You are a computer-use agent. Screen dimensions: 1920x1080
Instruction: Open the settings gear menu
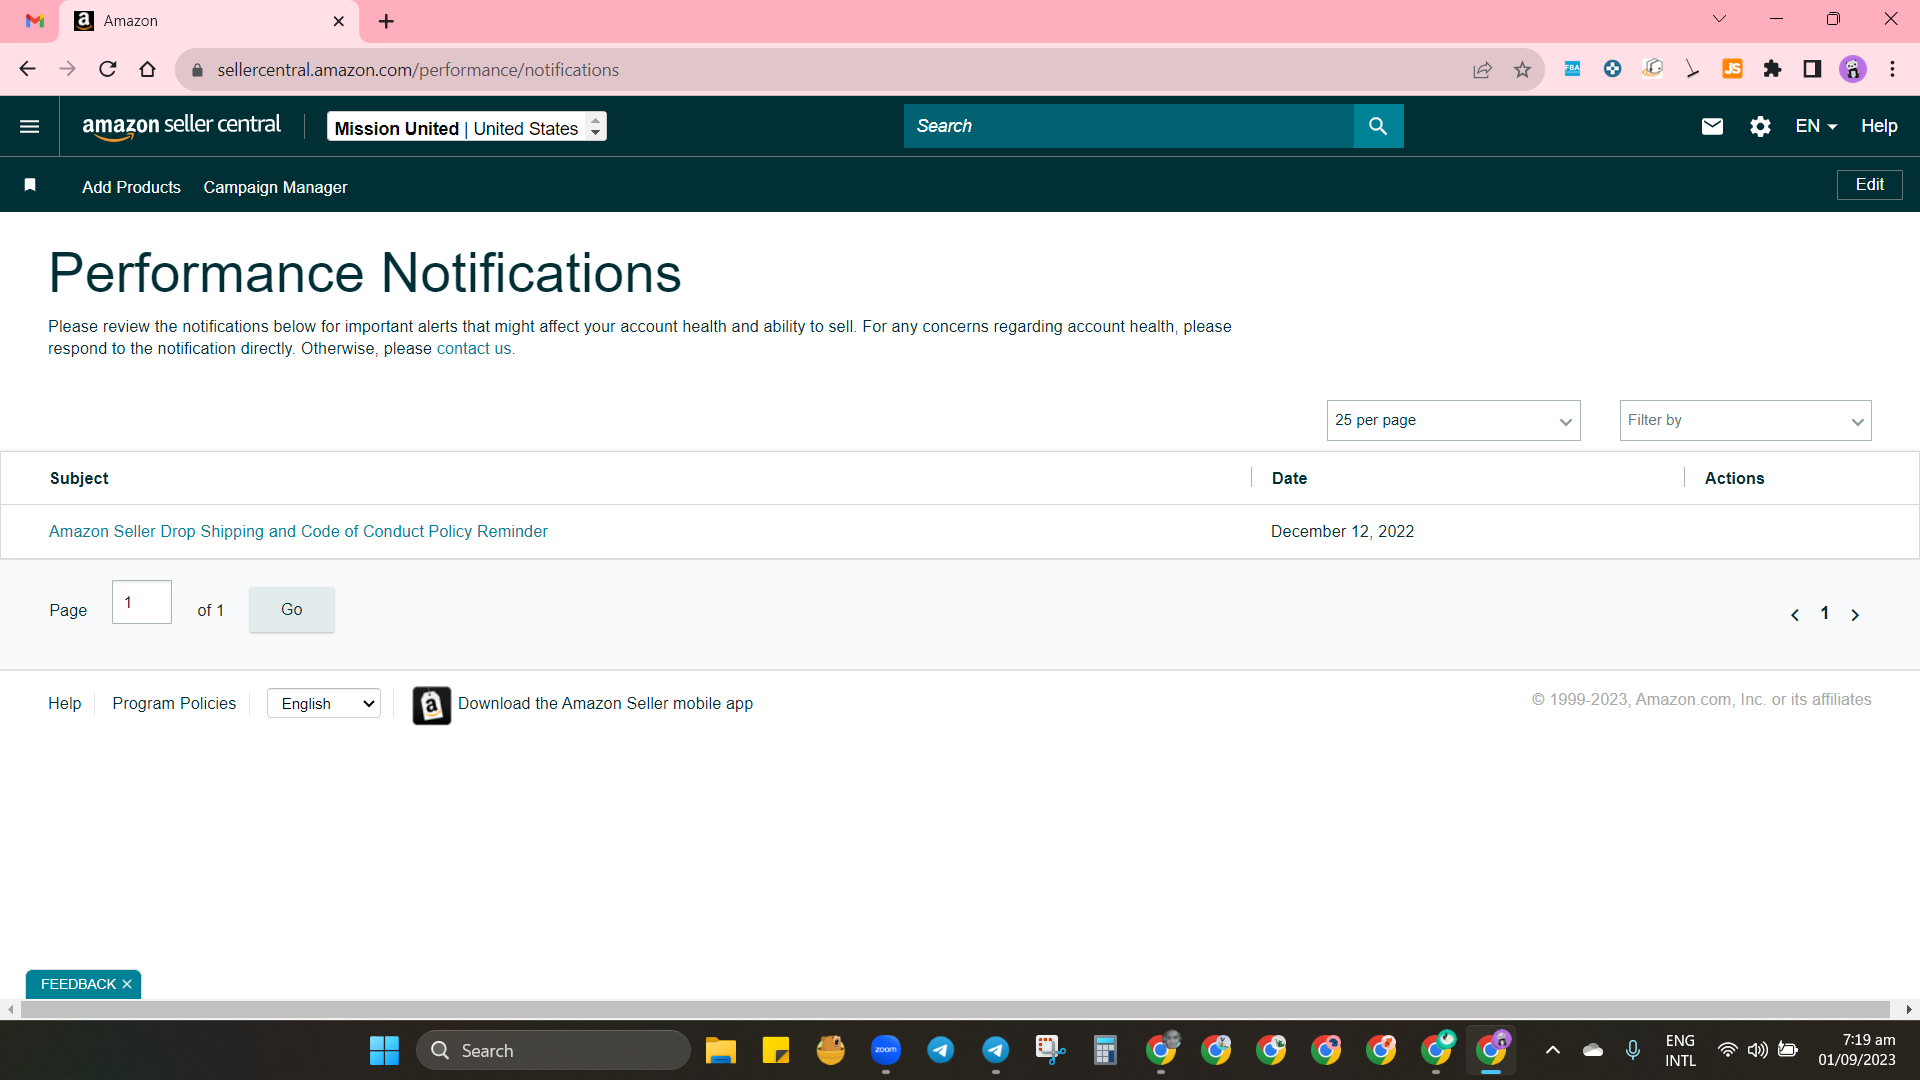(1760, 126)
